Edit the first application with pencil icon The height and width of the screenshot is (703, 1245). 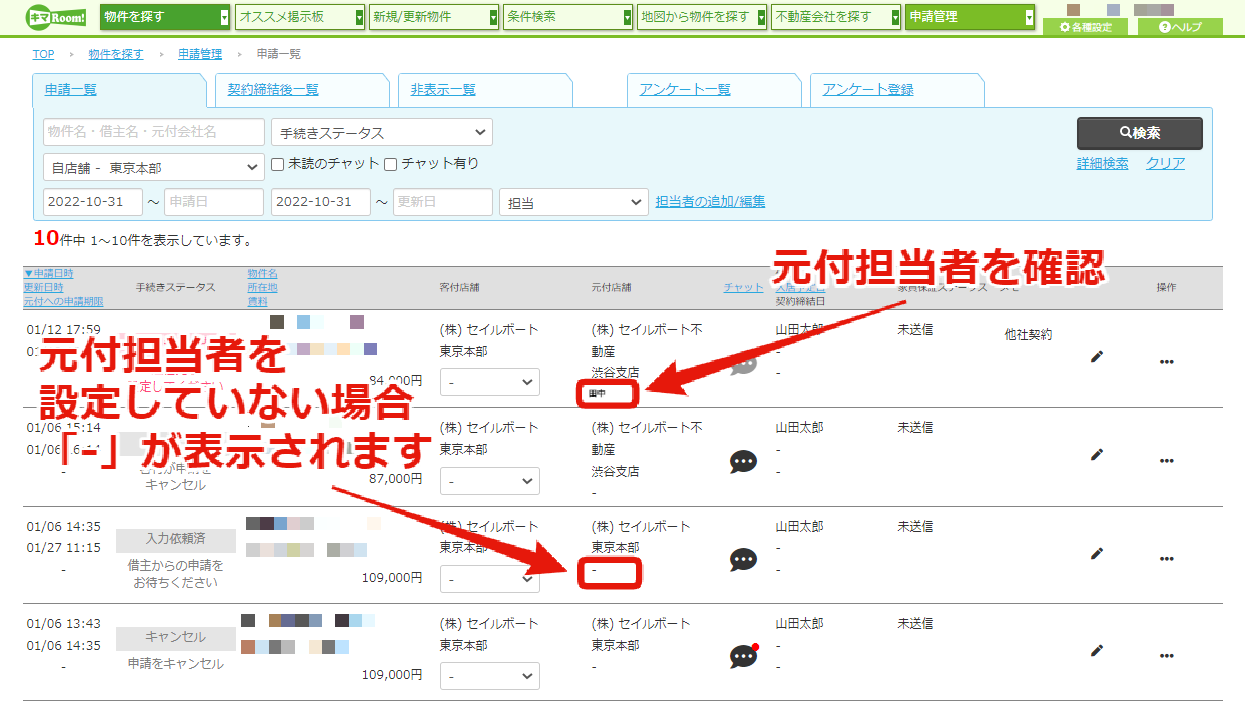1097,356
